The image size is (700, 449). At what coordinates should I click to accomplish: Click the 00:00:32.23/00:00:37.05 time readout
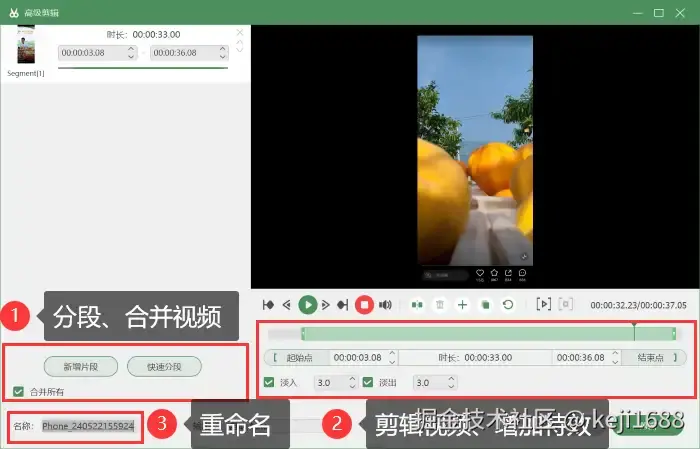click(638, 305)
